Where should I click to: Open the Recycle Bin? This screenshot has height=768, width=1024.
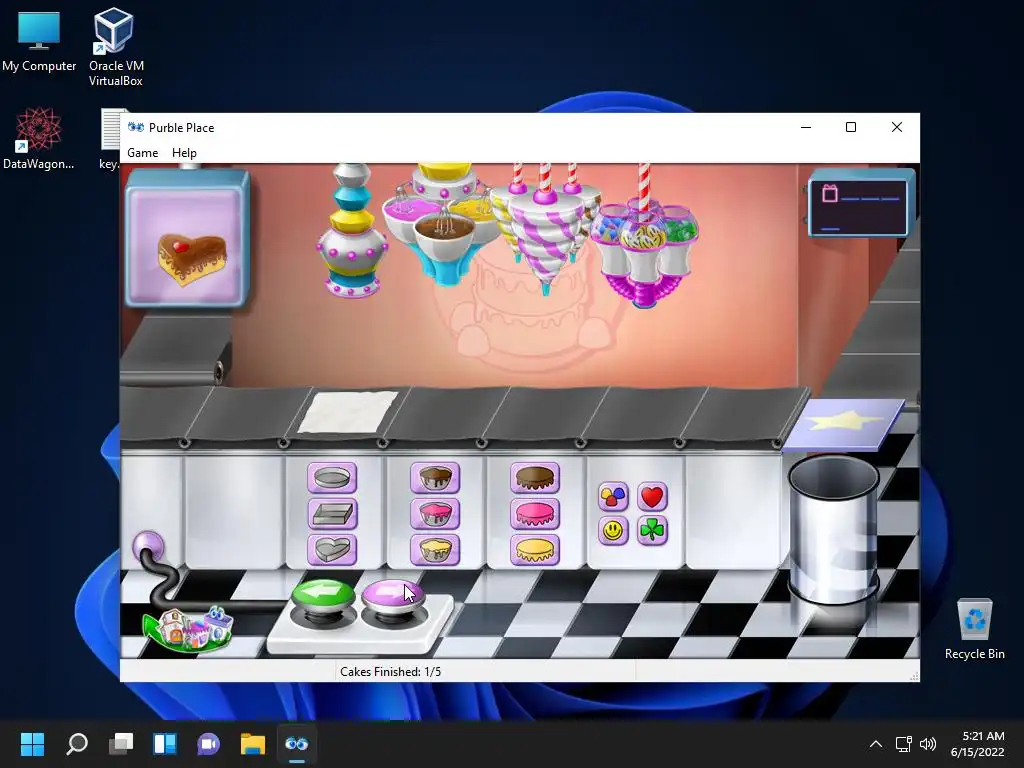974,630
